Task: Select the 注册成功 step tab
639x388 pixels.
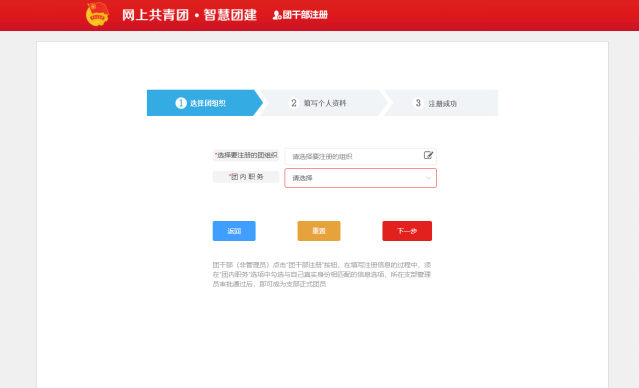Action: coord(441,103)
